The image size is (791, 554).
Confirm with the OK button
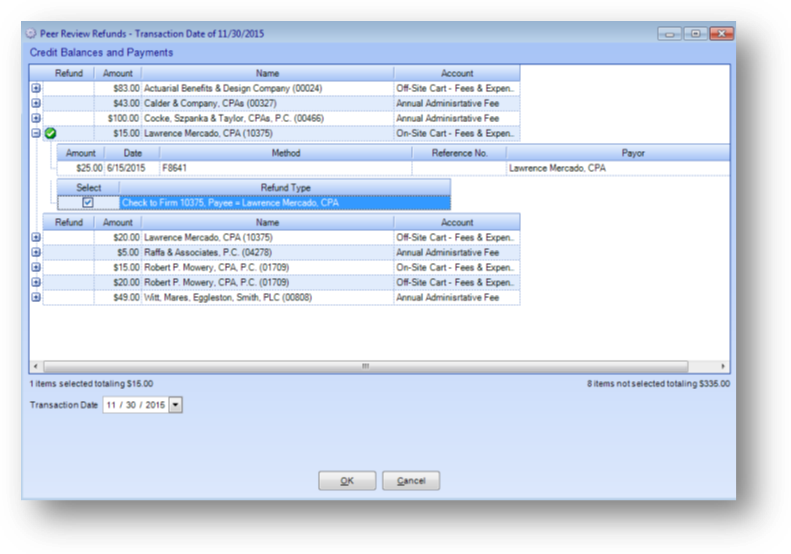point(347,481)
